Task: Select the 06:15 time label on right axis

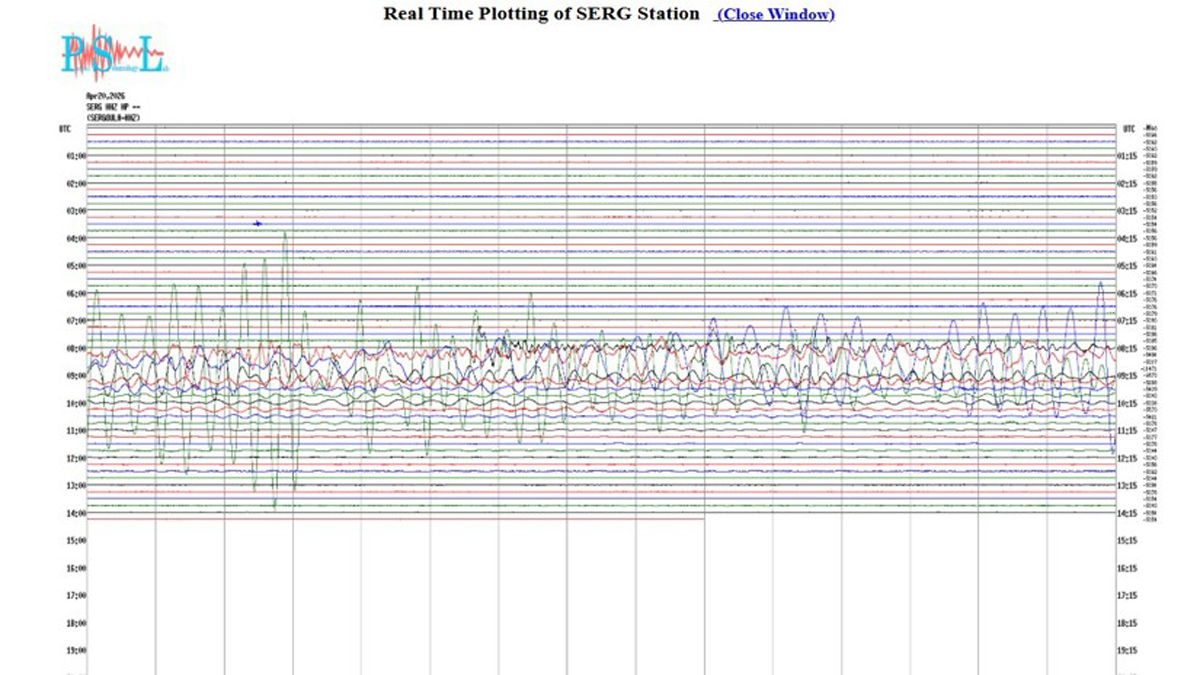Action: (x=1127, y=294)
